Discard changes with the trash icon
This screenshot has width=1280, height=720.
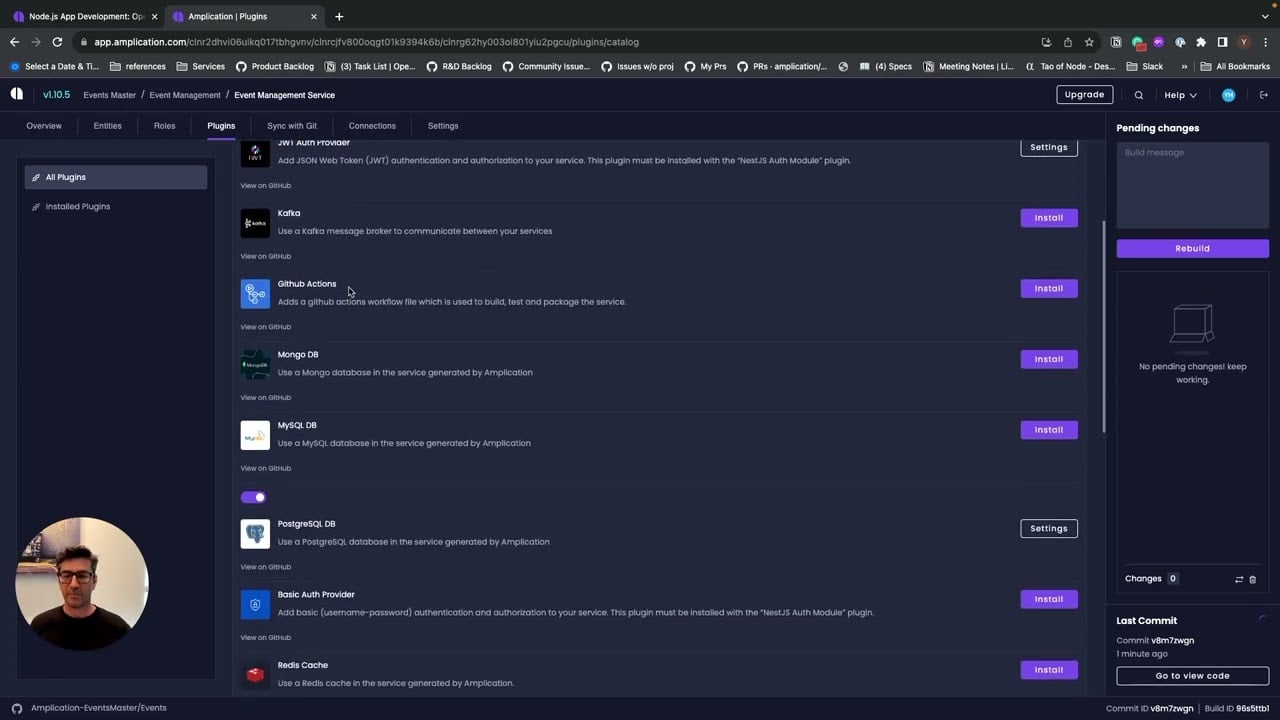1253,578
